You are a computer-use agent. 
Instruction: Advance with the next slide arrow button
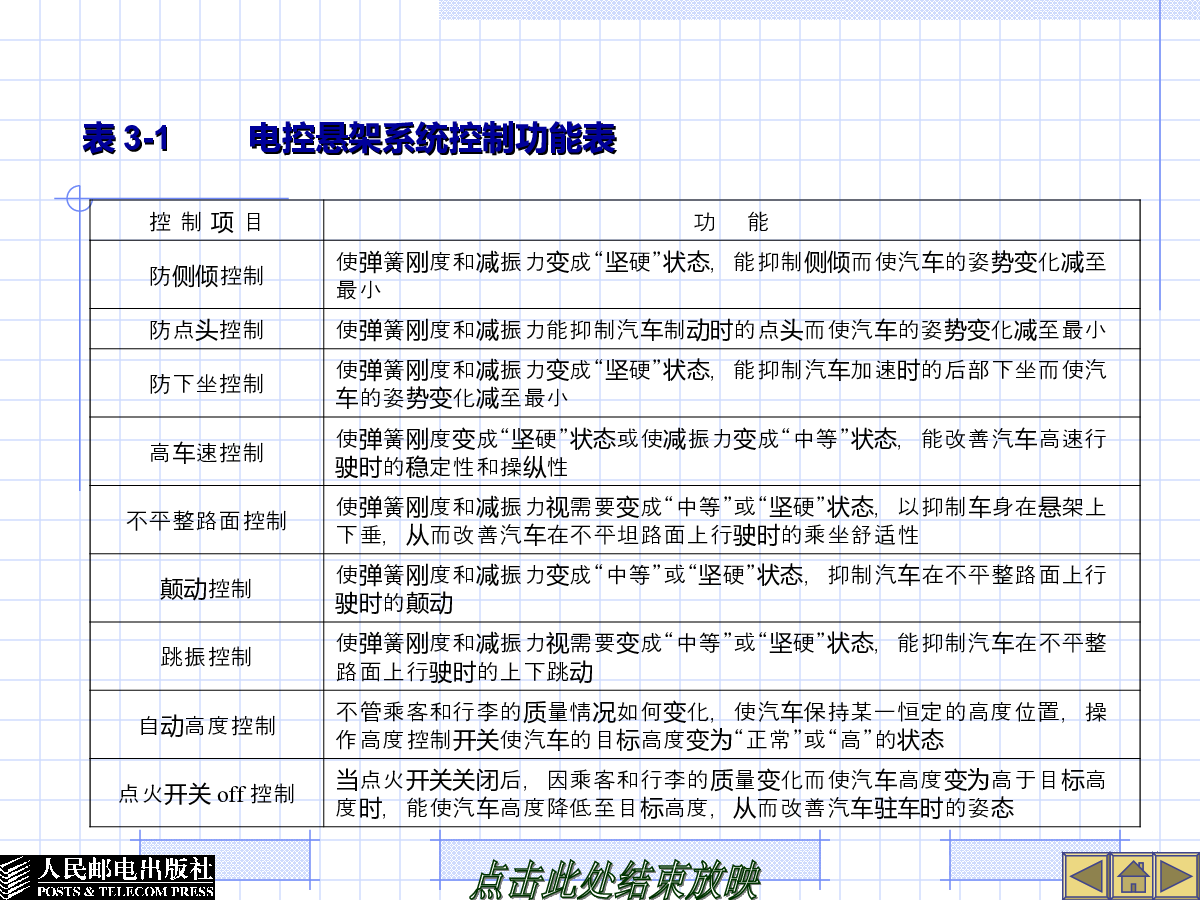1177,876
